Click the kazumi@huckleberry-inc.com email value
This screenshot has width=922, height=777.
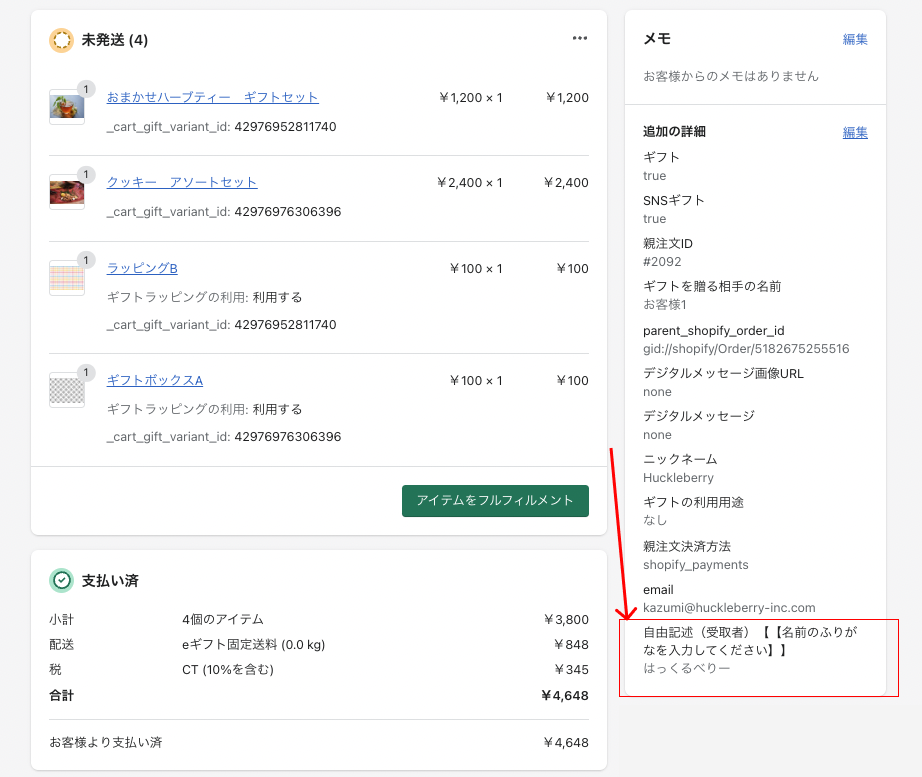(x=729, y=607)
